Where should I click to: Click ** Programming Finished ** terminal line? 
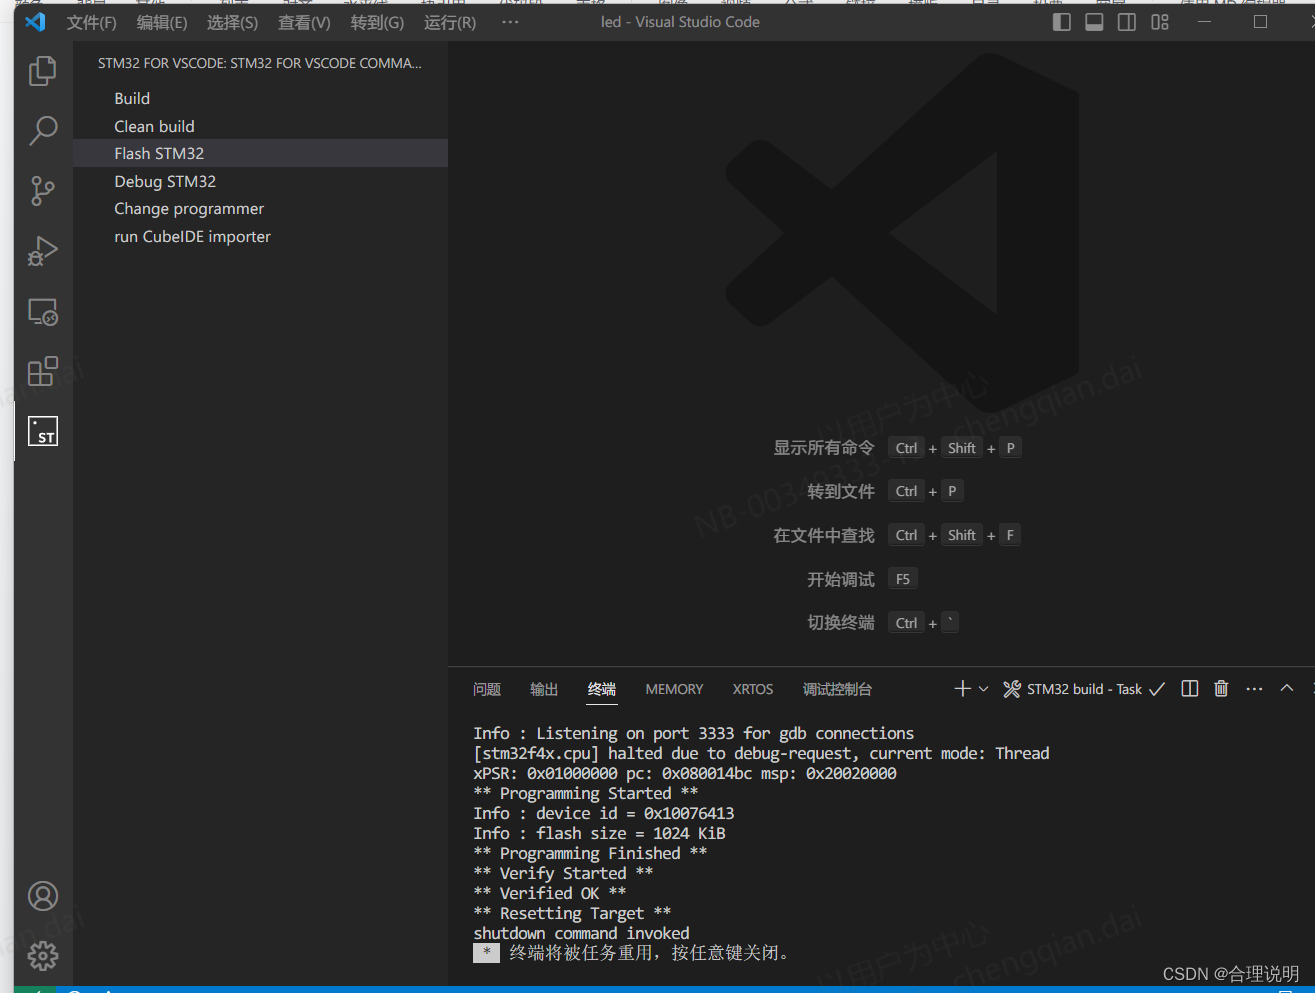590,853
